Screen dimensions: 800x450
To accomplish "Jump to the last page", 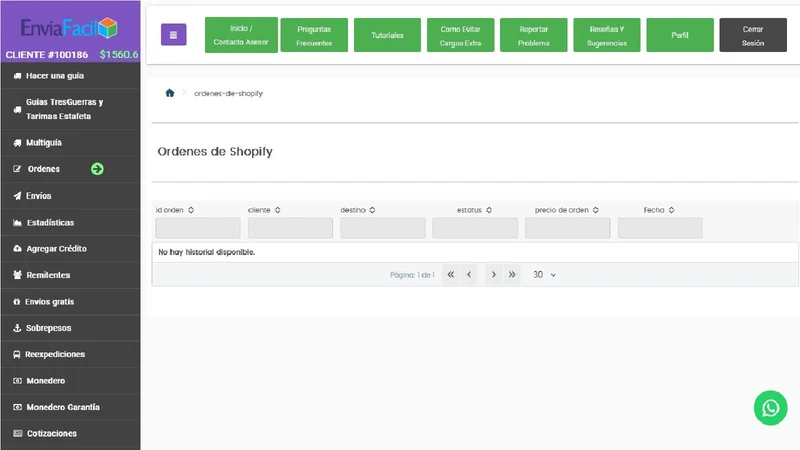I will click(512, 274).
